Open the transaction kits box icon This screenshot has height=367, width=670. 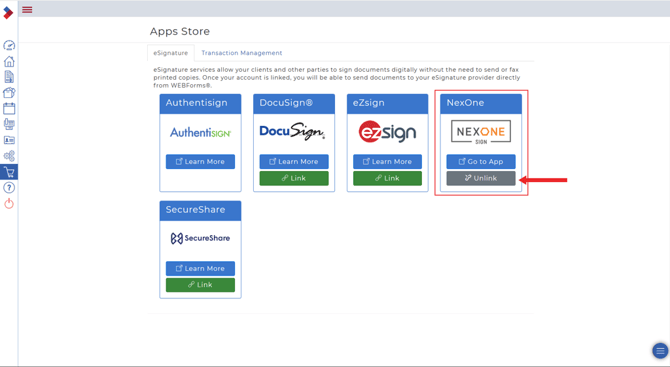[9, 93]
